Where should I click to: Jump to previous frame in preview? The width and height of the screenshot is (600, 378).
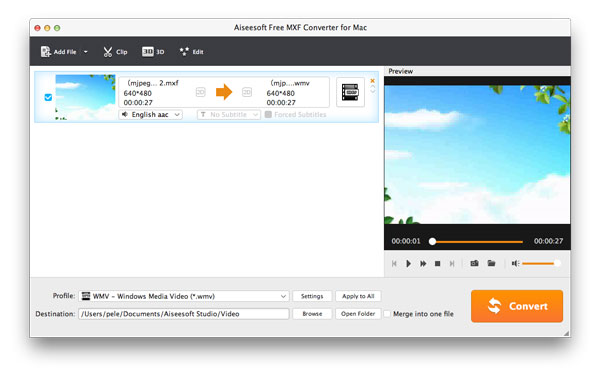tap(394, 264)
